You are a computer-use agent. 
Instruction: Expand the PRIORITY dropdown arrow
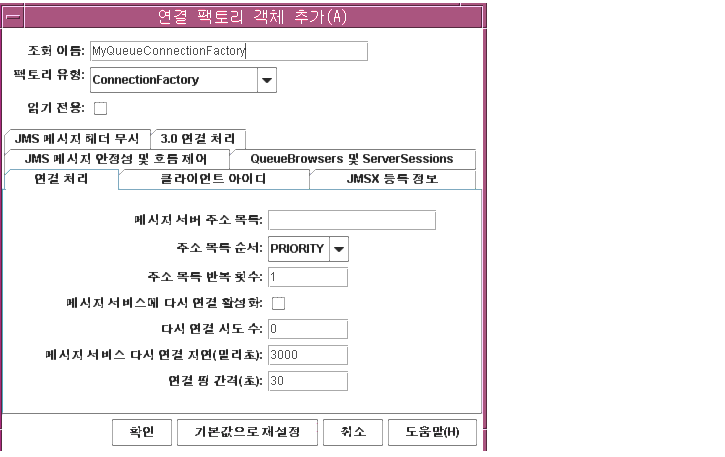click(x=339, y=249)
